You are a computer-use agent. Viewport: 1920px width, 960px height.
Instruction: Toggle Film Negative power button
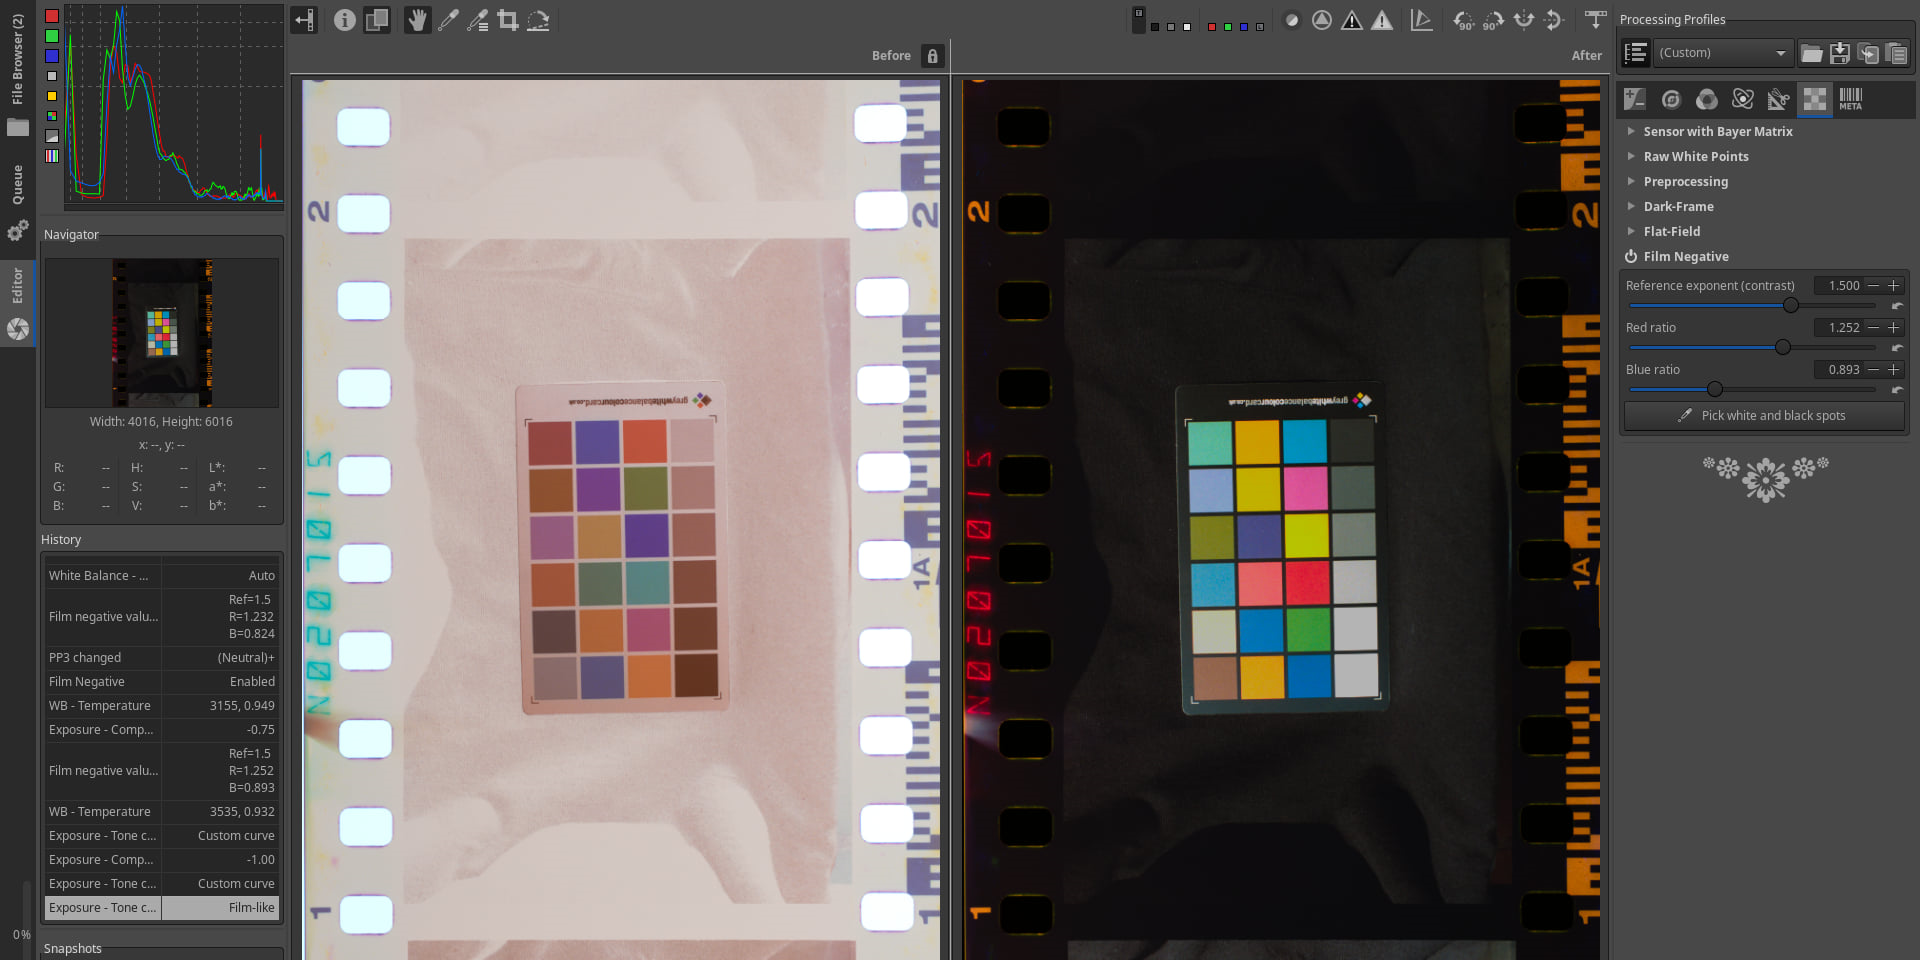coord(1631,257)
